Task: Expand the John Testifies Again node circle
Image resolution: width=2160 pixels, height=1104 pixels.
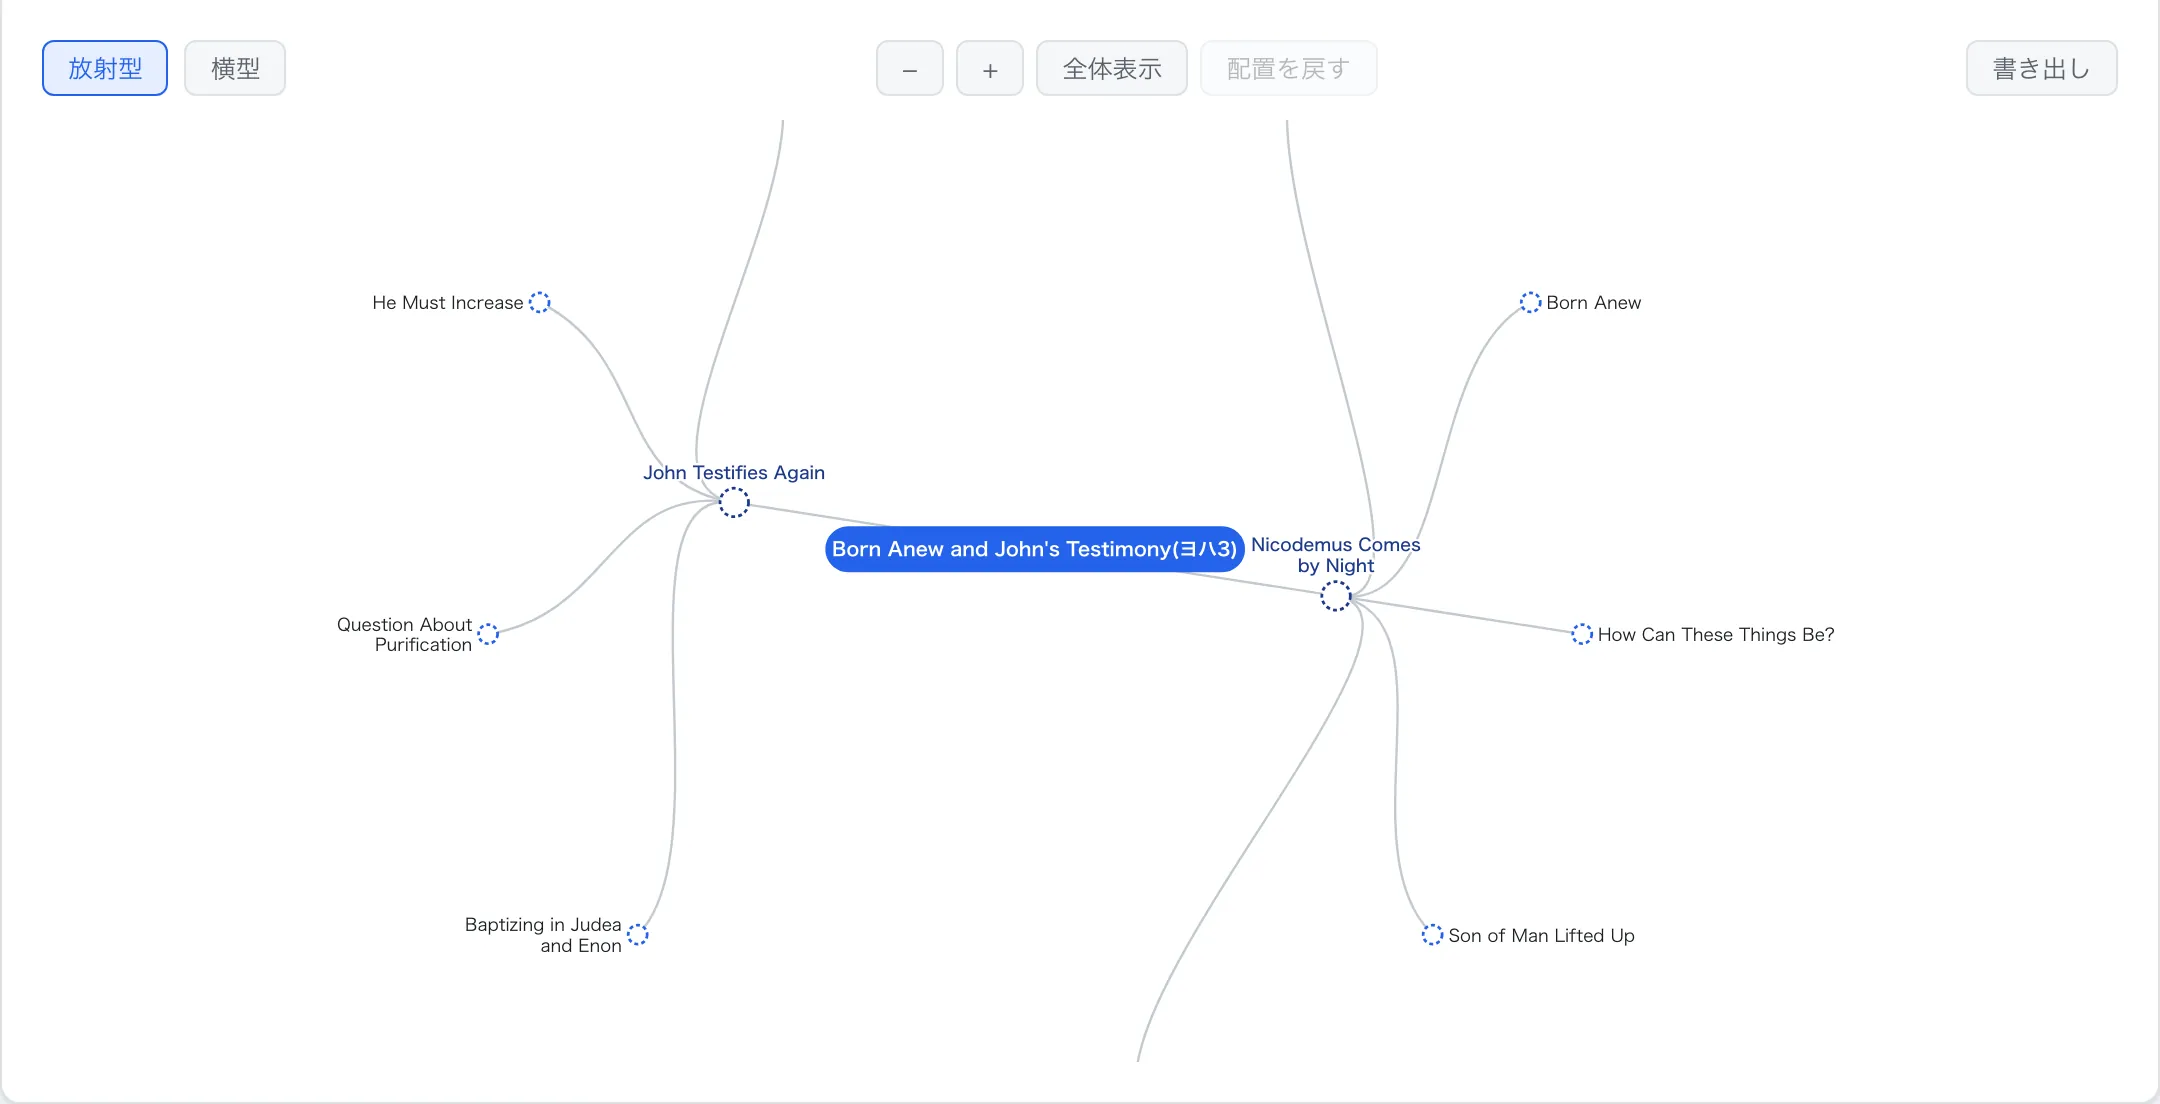Action: [734, 502]
